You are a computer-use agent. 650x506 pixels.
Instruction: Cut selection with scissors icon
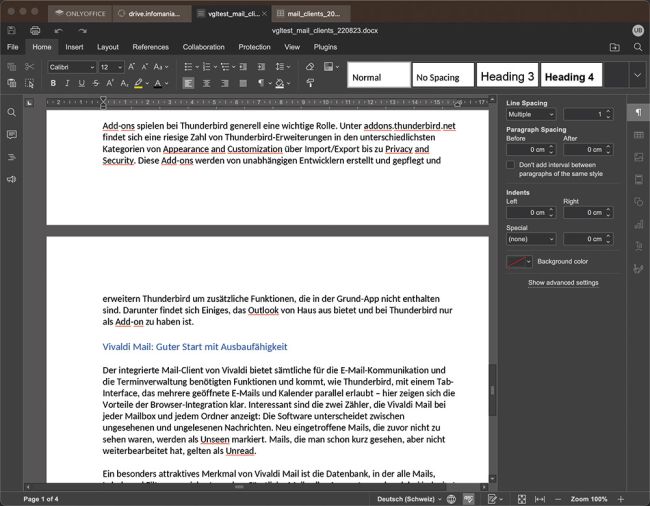click(x=29, y=67)
